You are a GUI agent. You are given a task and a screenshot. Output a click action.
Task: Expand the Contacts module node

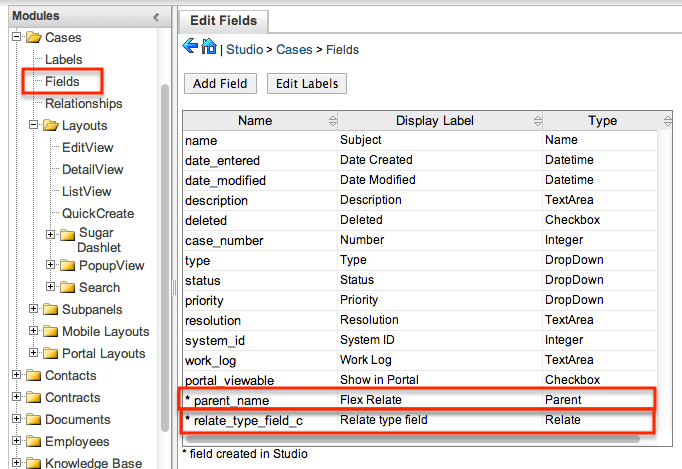tap(16, 375)
